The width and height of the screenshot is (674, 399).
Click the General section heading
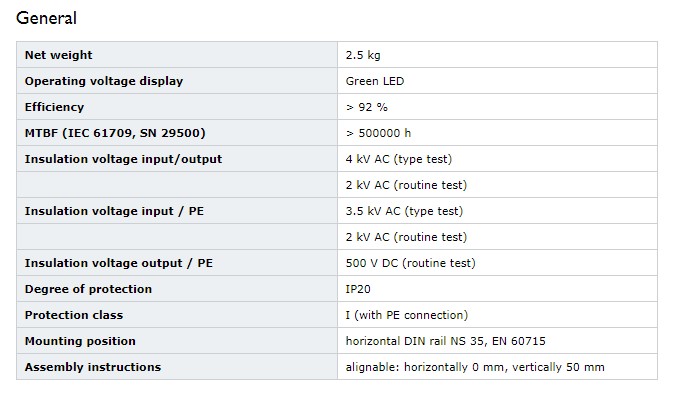click(x=46, y=18)
